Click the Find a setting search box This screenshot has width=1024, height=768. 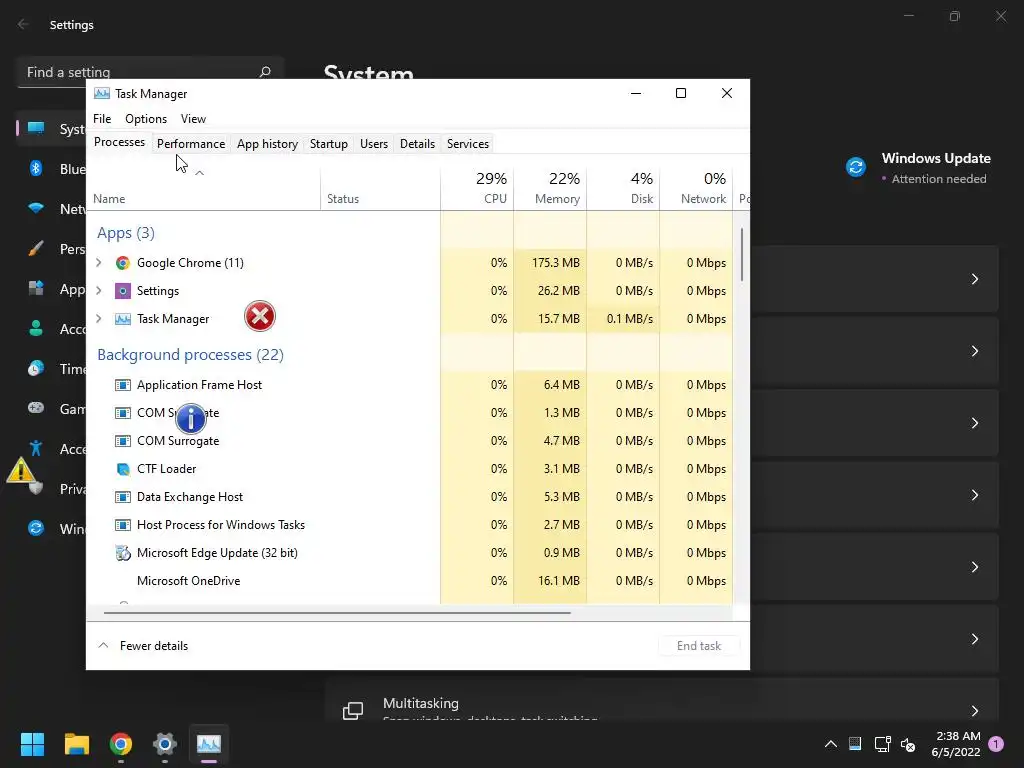click(150, 72)
